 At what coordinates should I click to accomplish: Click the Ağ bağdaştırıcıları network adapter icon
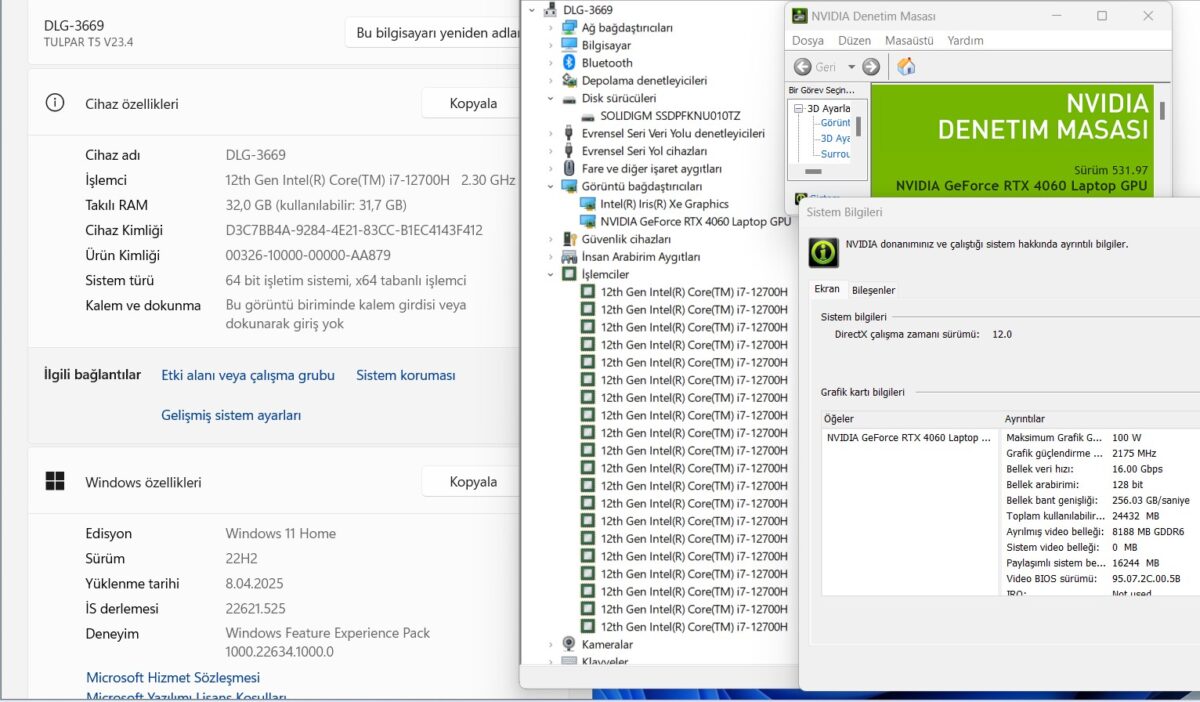tap(569, 28)
